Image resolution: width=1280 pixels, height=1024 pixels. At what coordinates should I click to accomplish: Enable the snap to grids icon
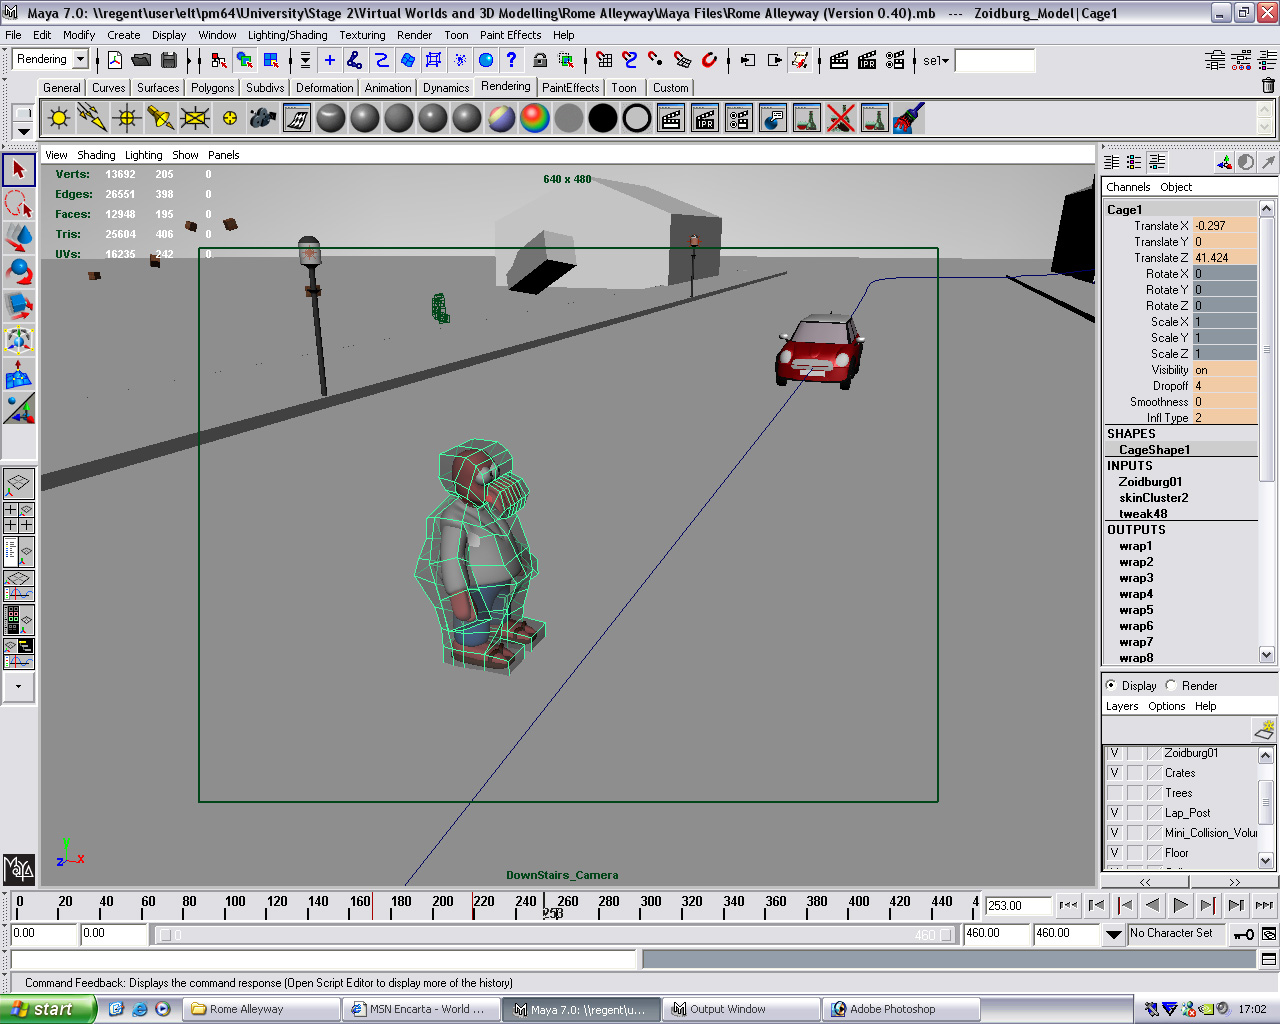pyautogui.click(x=603, y=60)
